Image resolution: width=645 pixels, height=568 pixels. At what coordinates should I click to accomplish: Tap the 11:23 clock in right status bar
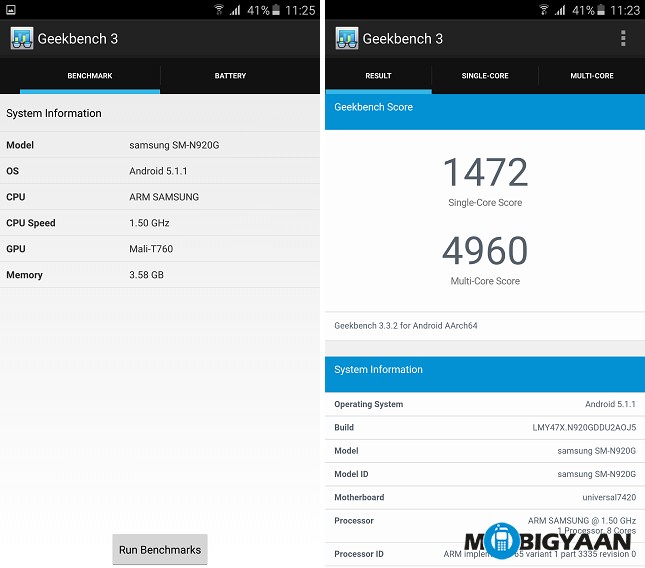pyautogui.click(x=625, y=10)
